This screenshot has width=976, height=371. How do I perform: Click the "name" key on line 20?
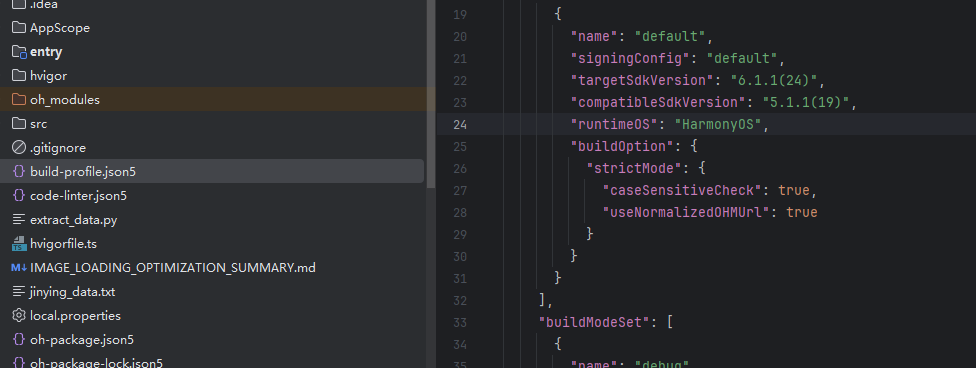coord(594,37)
